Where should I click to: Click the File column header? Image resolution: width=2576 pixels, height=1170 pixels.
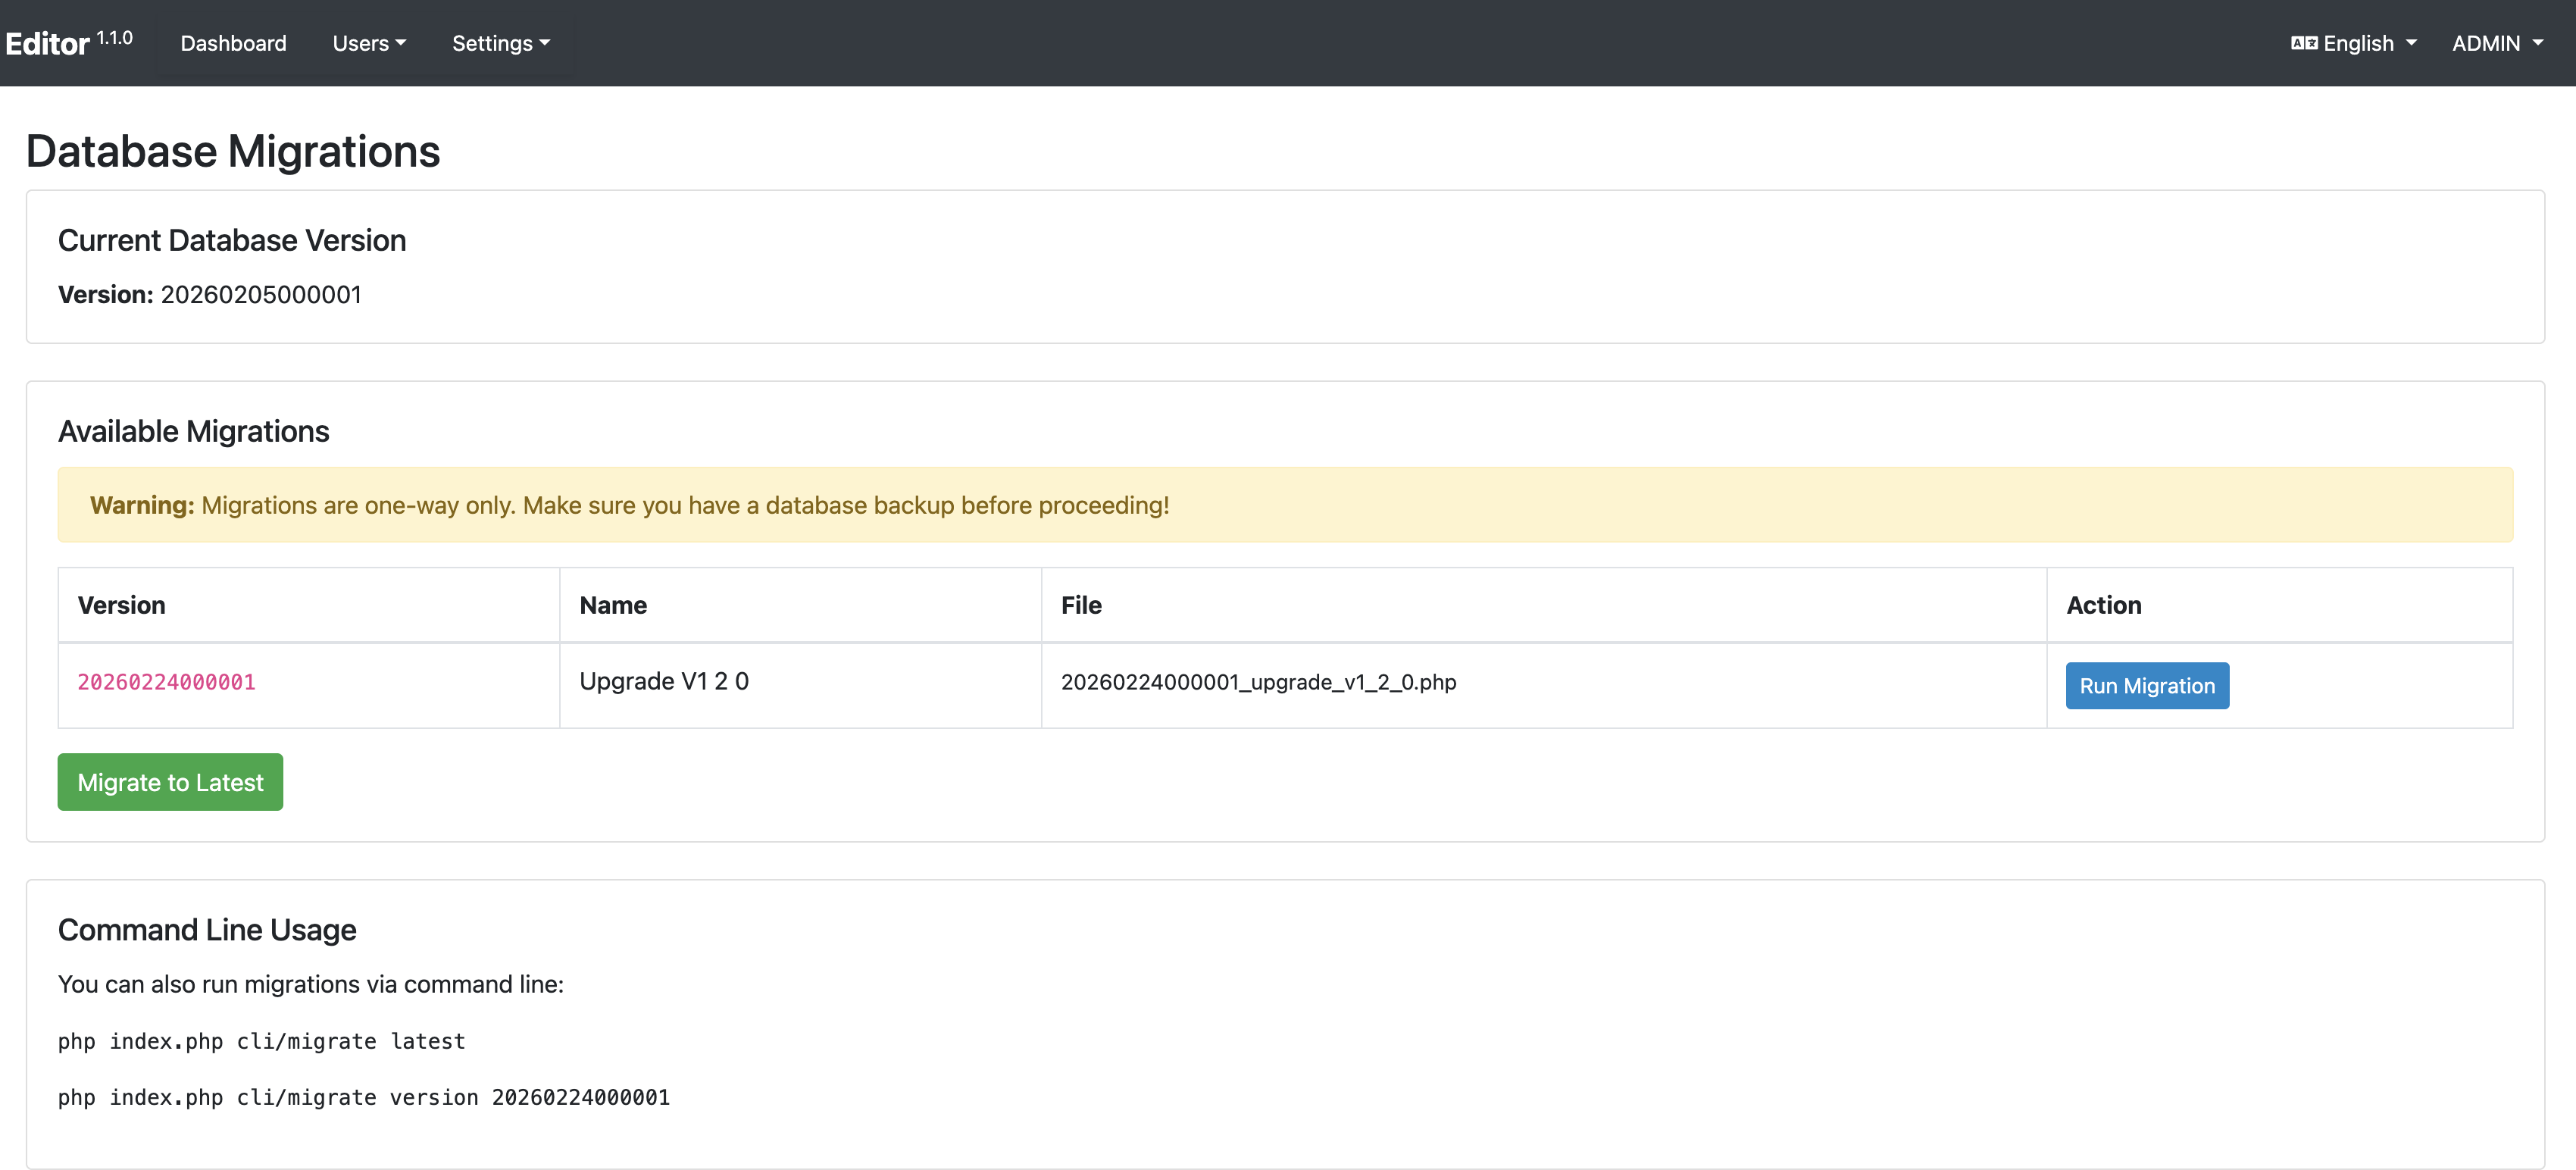[1081, 604]
